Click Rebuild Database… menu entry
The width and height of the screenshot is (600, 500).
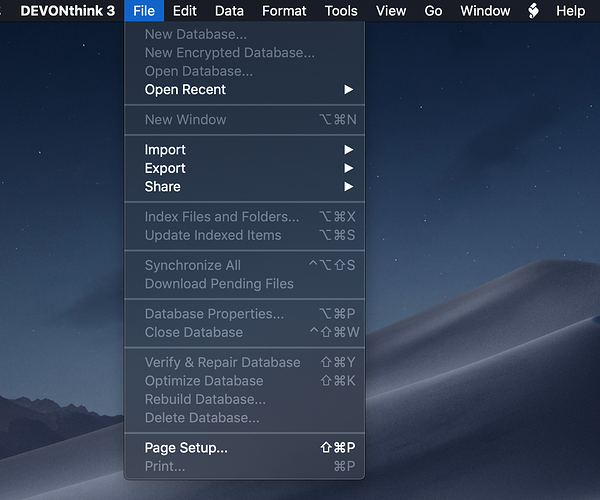point(245,399)
